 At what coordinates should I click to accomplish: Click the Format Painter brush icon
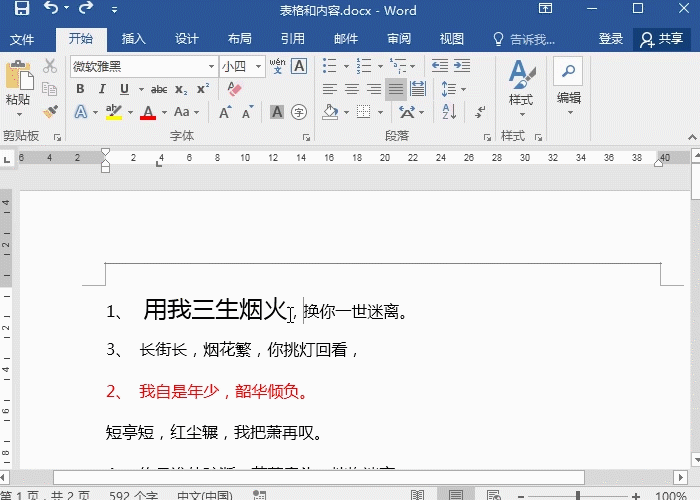click(x=49, y=112)
